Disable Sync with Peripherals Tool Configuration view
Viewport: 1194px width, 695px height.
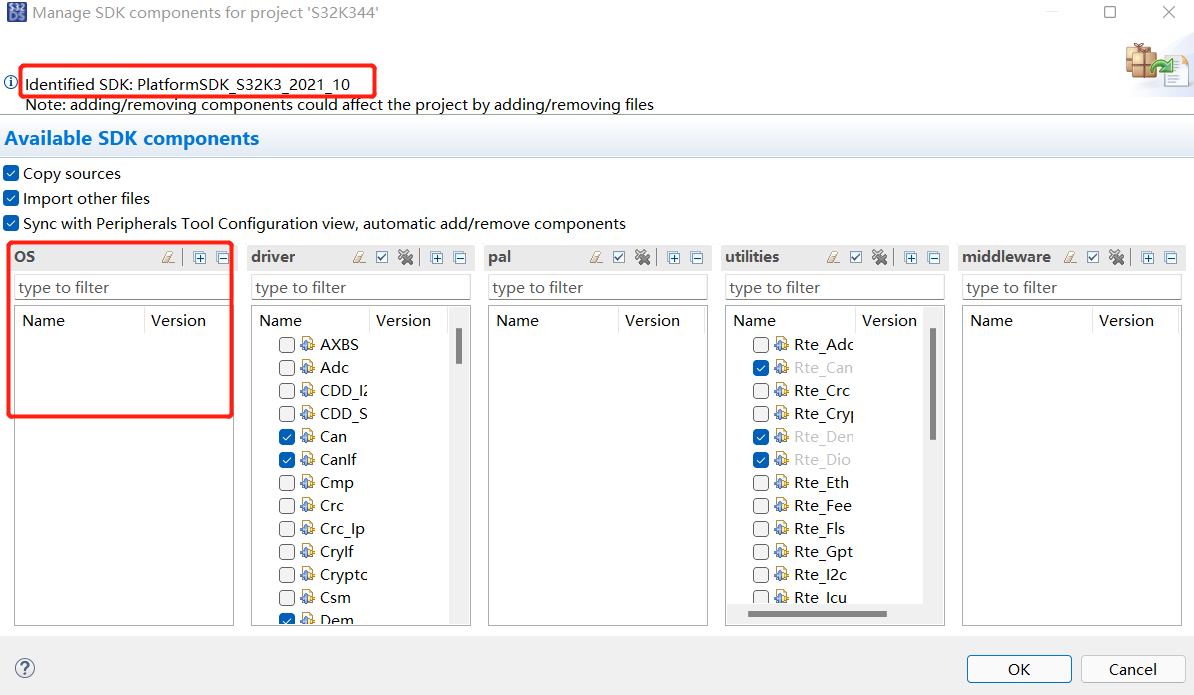coord(10,223)
